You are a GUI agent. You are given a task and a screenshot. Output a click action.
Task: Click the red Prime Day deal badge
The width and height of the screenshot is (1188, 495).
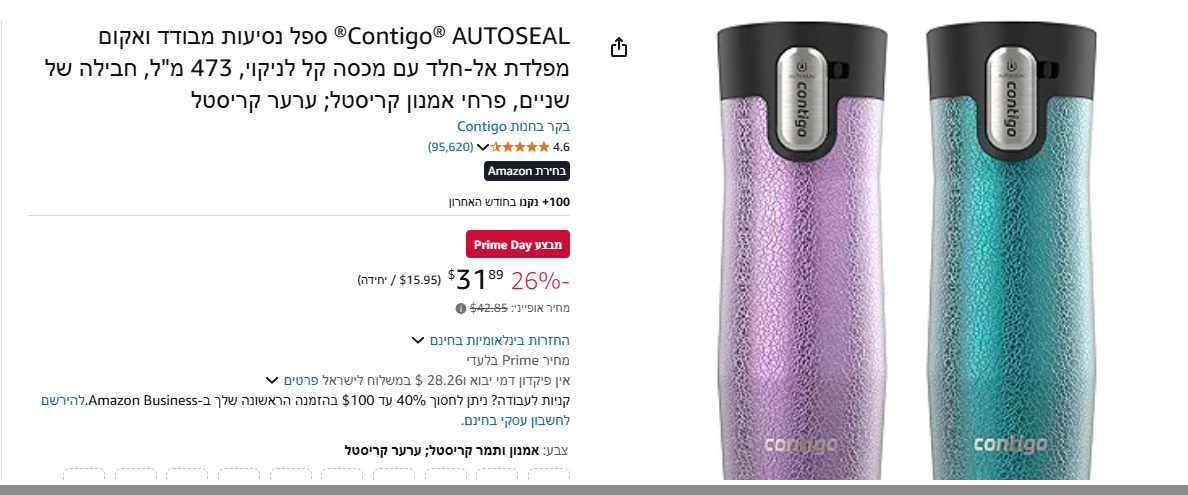pyautogui.click(x=517, y=245)
